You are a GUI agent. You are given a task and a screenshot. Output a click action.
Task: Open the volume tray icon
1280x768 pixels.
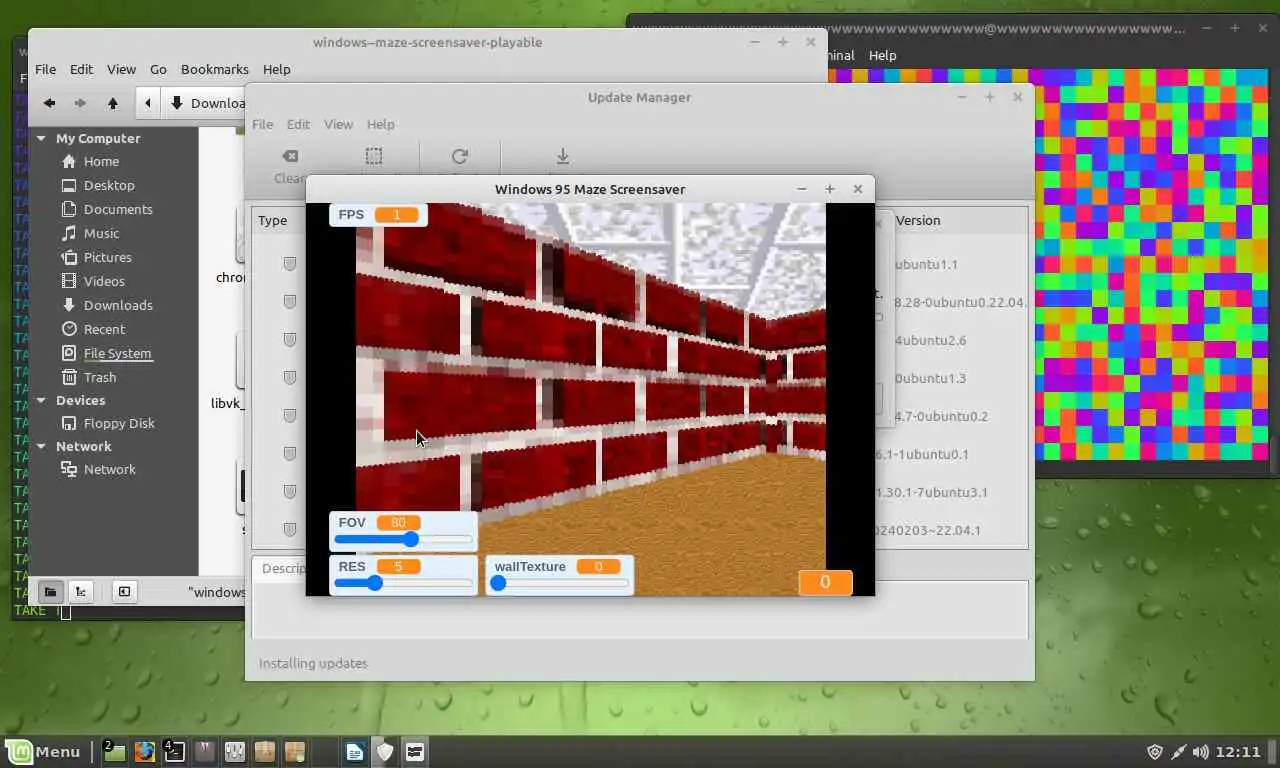tap(1201, 752)
